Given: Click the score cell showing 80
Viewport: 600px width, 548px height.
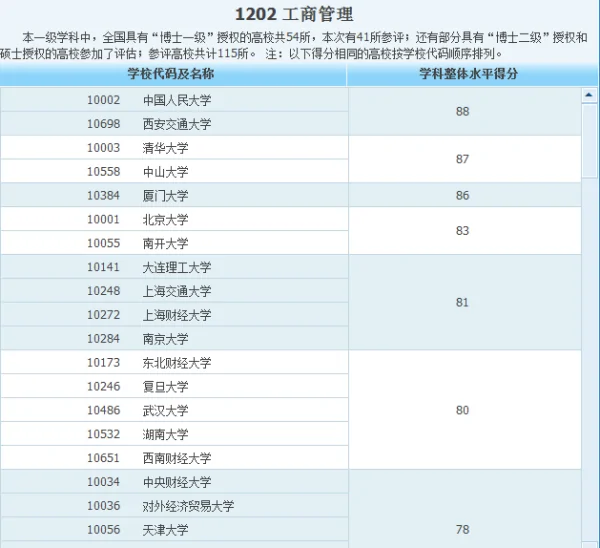Looking at the screenshot, I should (465, 410).
